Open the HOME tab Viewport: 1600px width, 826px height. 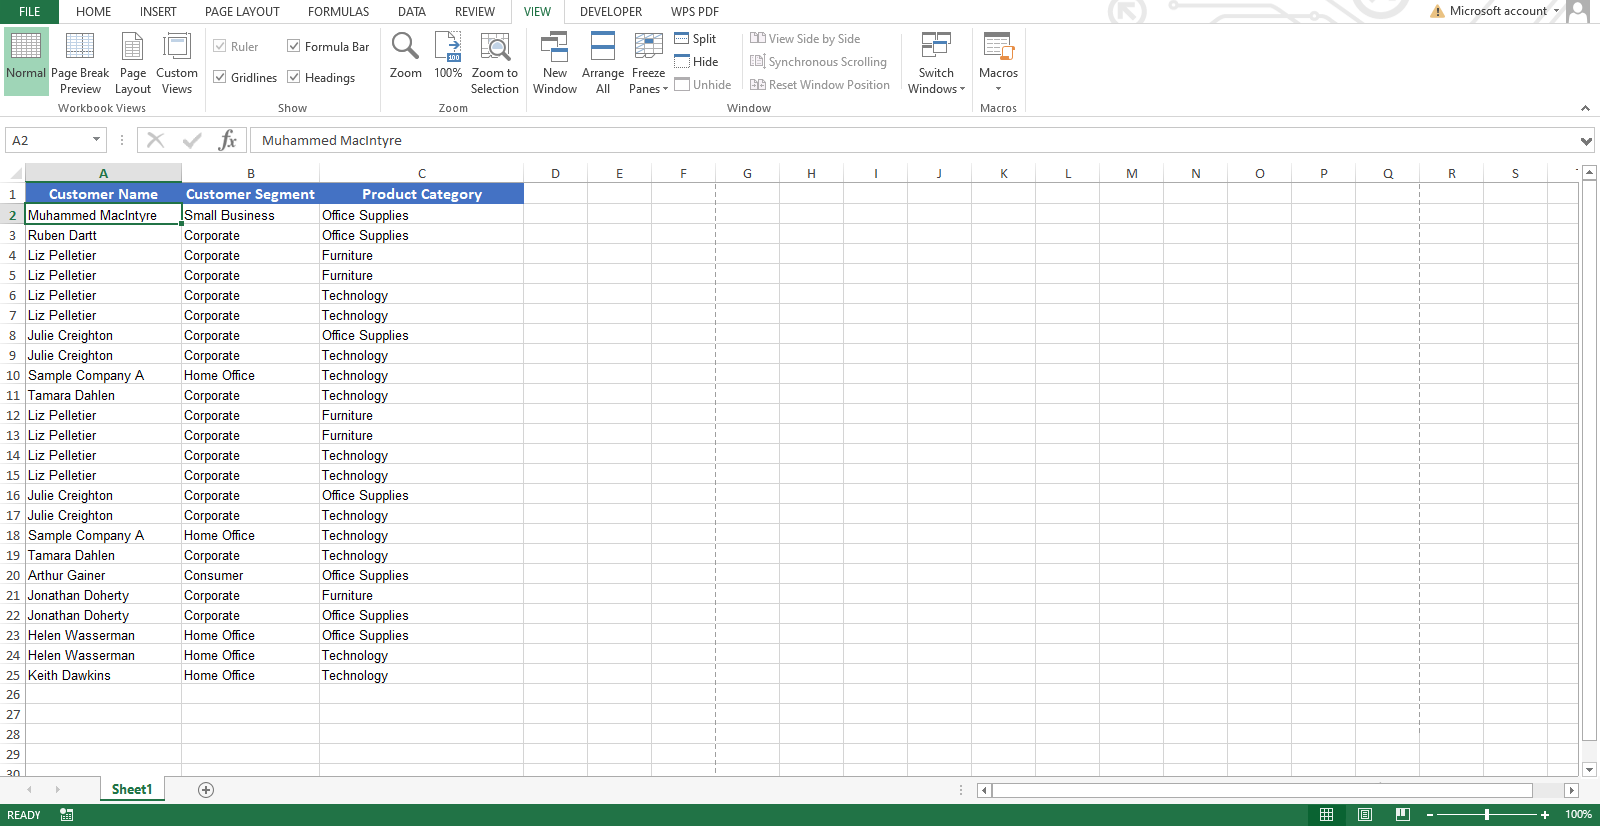click(94, 12)
